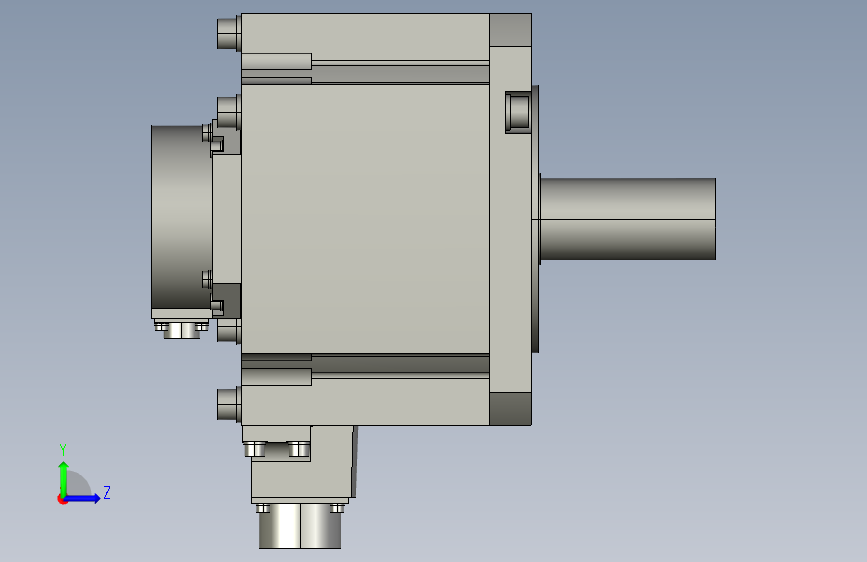867x562 pixels.
Task: Select the dark bottom corner of flange
Action: [510, 409]
